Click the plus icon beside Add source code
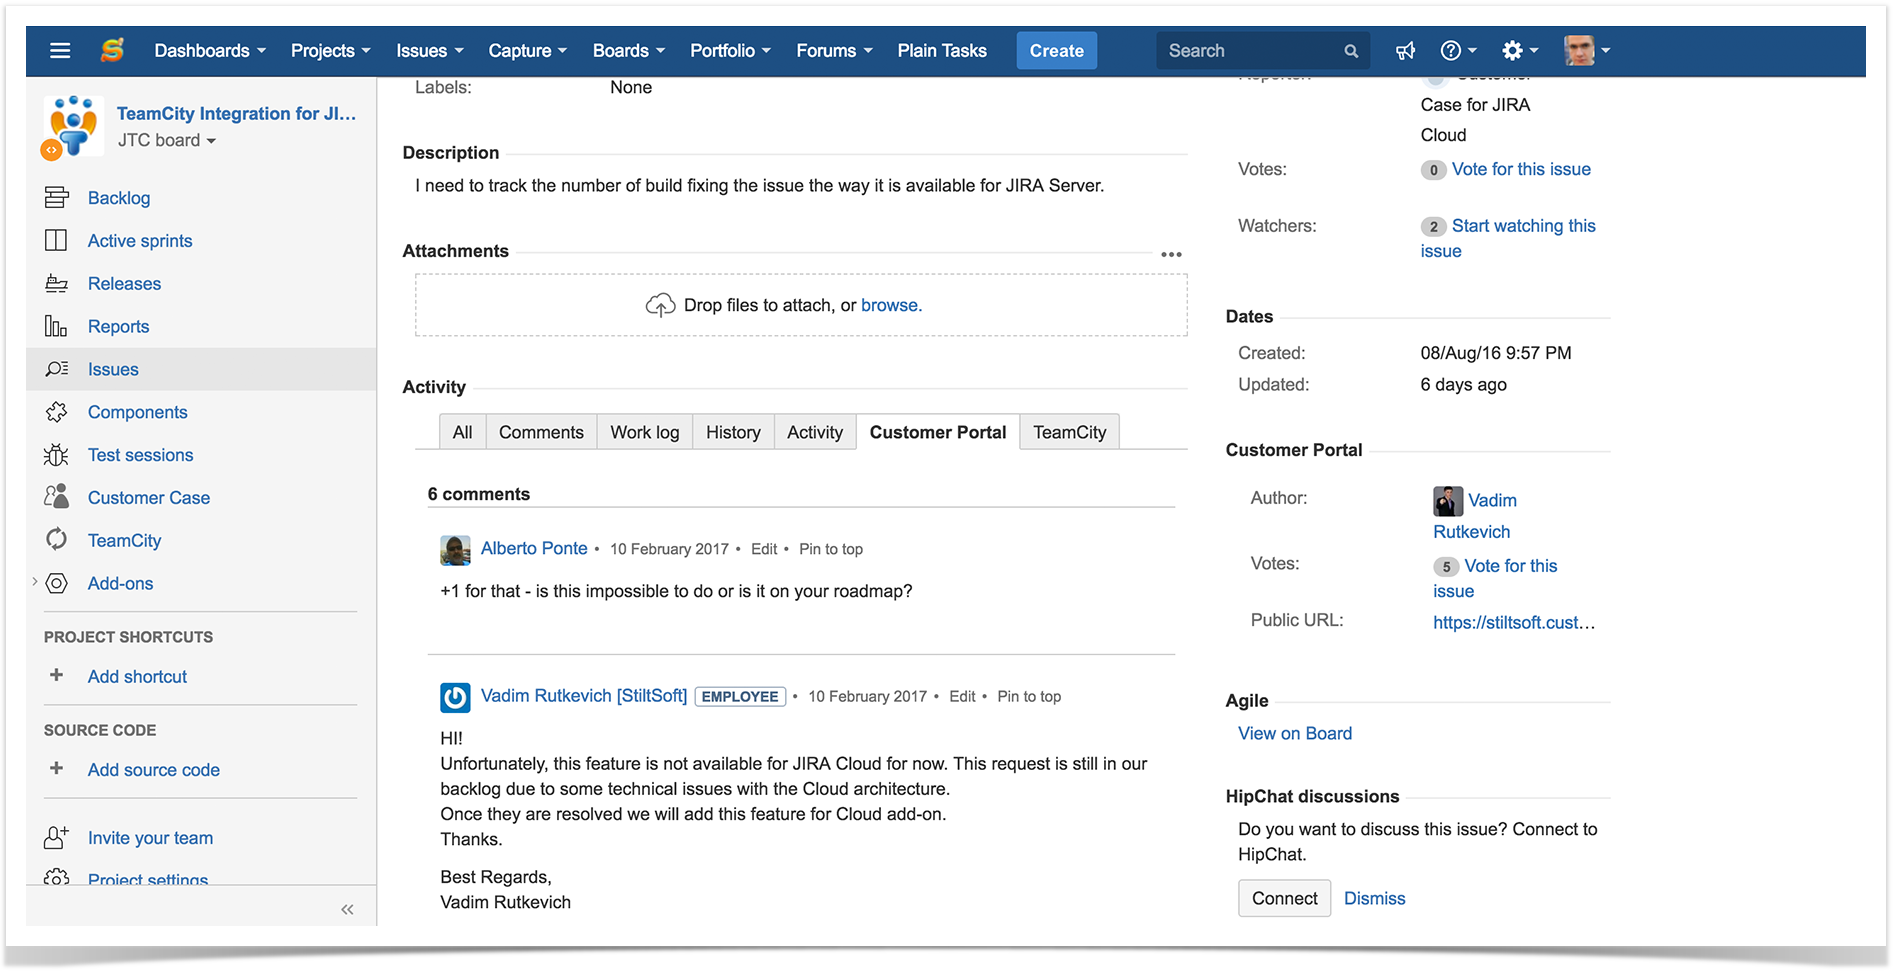Viewport: 1900px width, 975px height. tap(57, 769)
